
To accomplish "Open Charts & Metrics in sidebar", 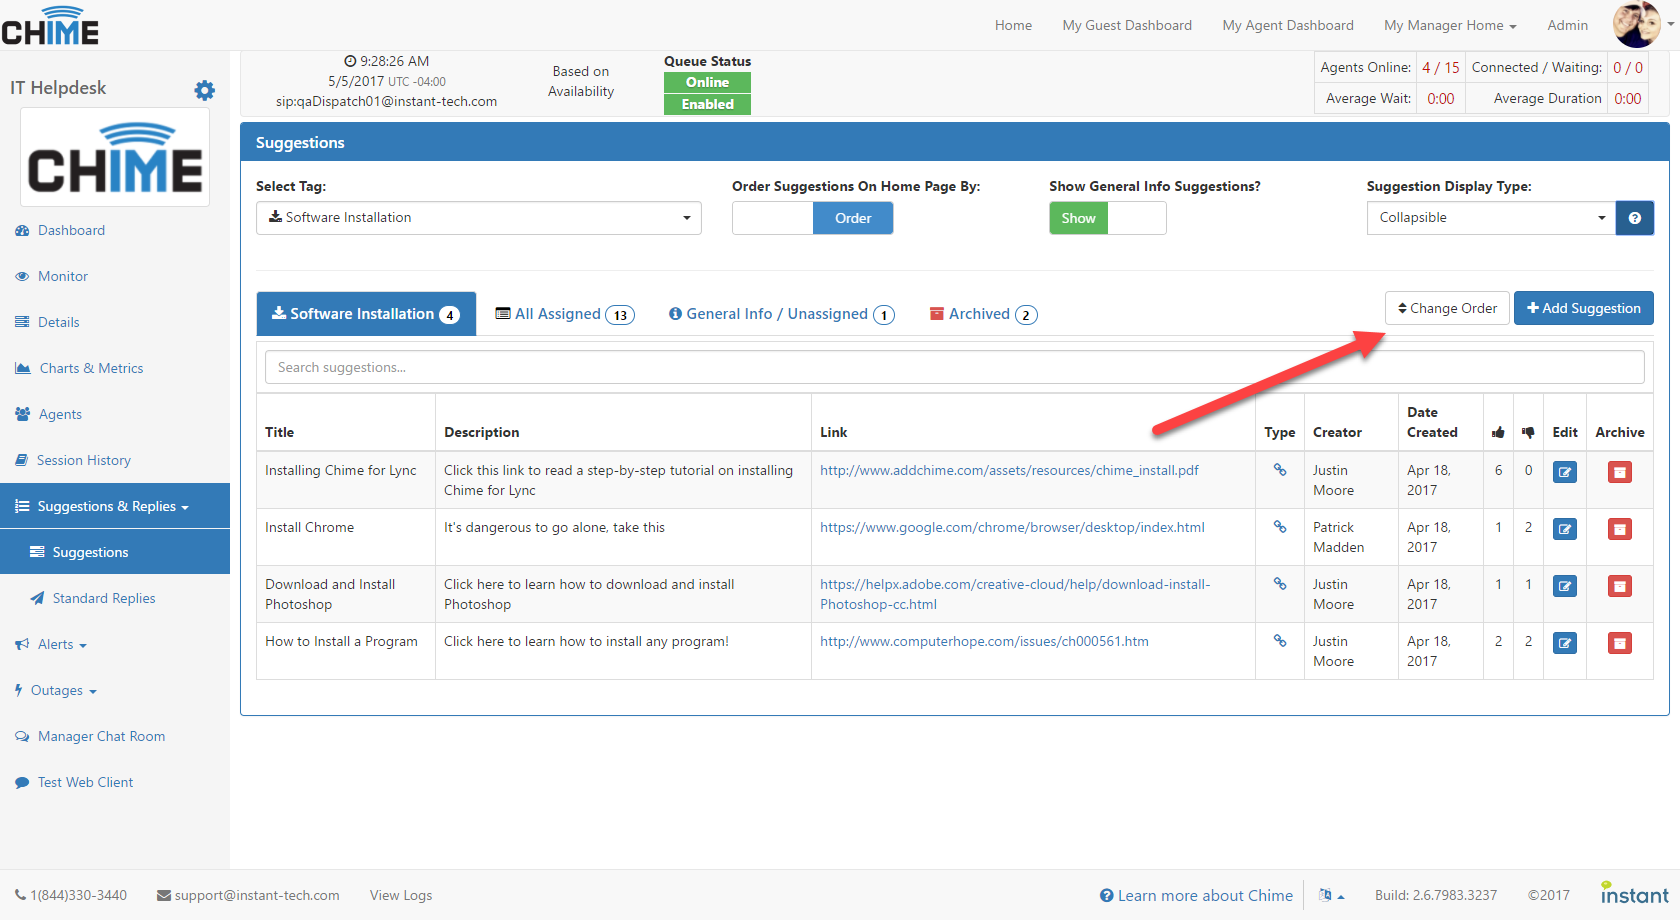I will [91, 368].
